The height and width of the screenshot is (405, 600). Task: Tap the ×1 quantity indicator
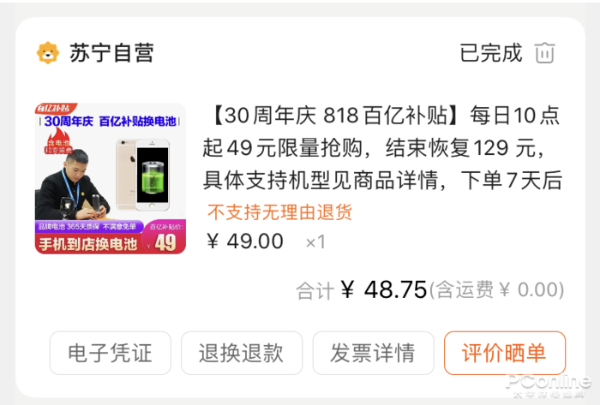(316, 242)
